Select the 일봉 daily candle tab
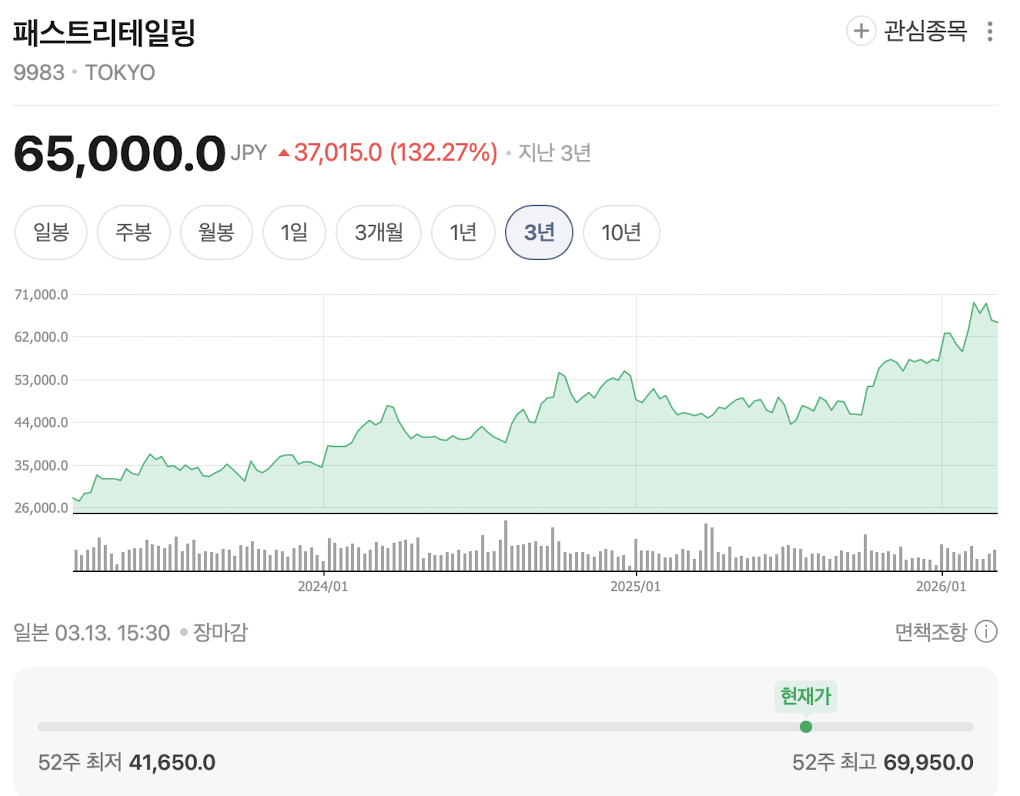 click(51, 233)
